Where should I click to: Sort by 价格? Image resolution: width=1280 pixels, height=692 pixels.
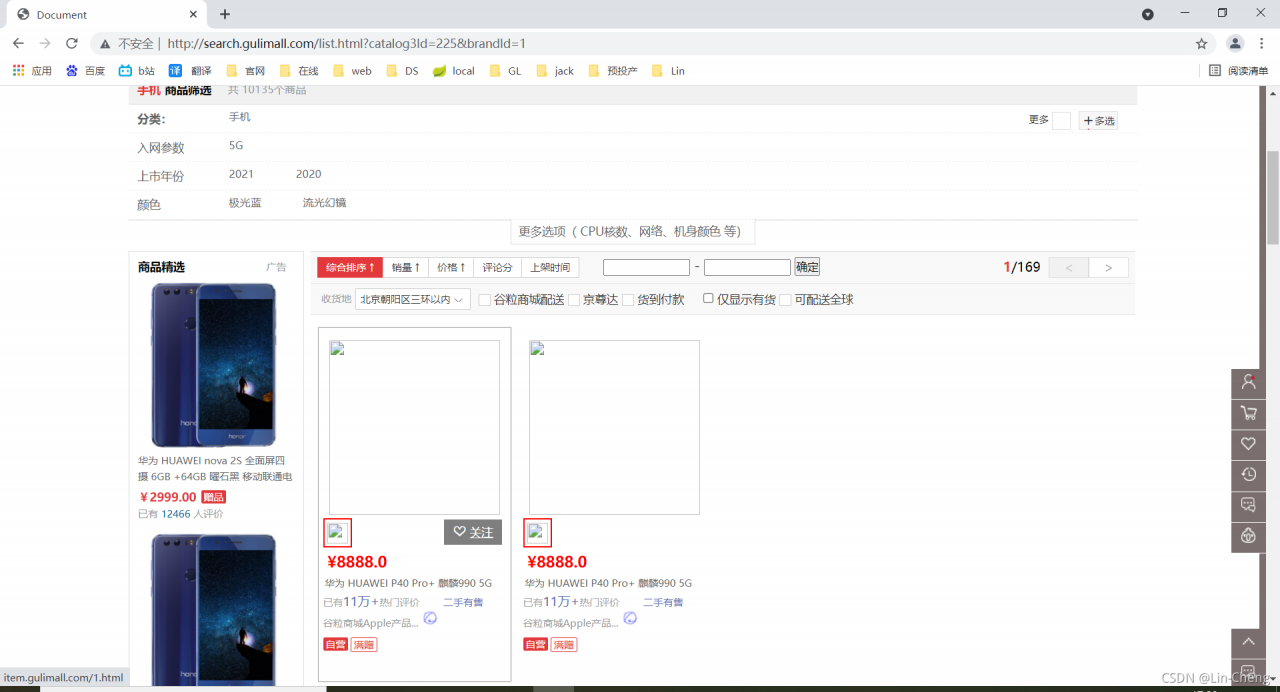coord(451,267)
